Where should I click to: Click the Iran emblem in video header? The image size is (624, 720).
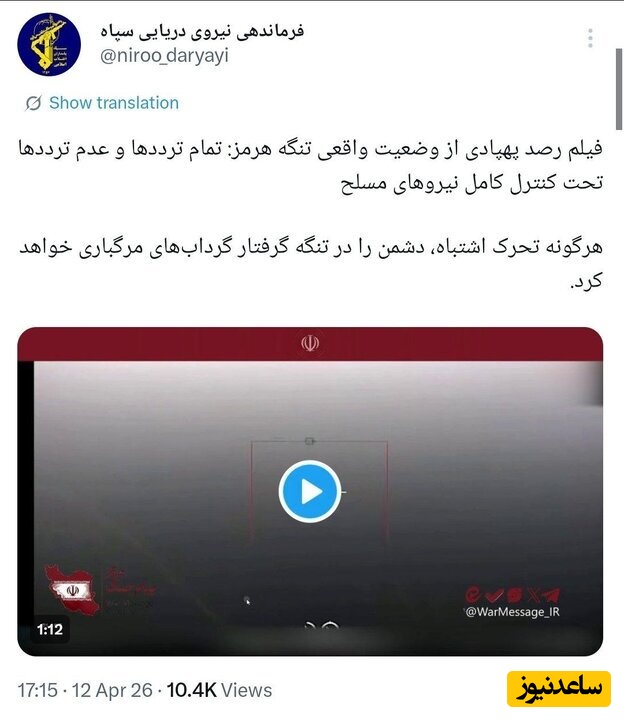(x=310, y=343)
